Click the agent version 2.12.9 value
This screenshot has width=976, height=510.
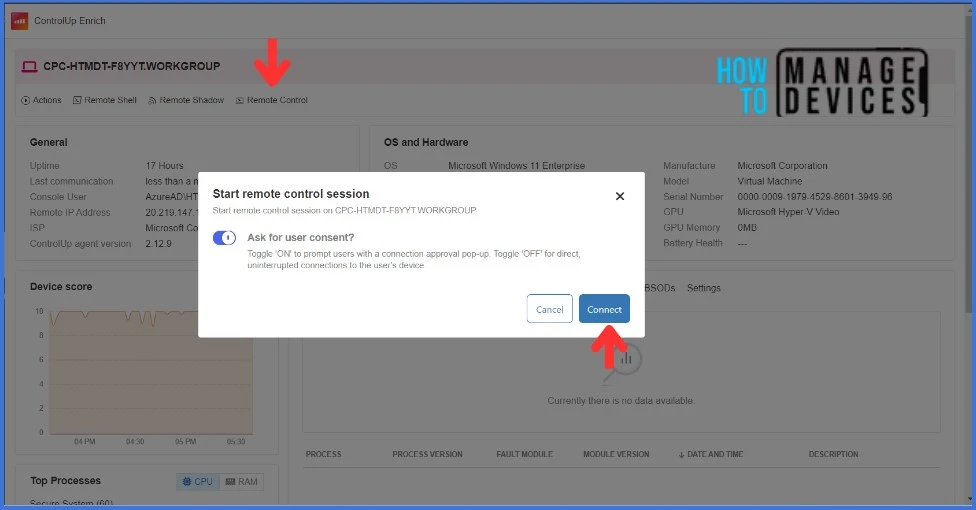coord(158,243)
